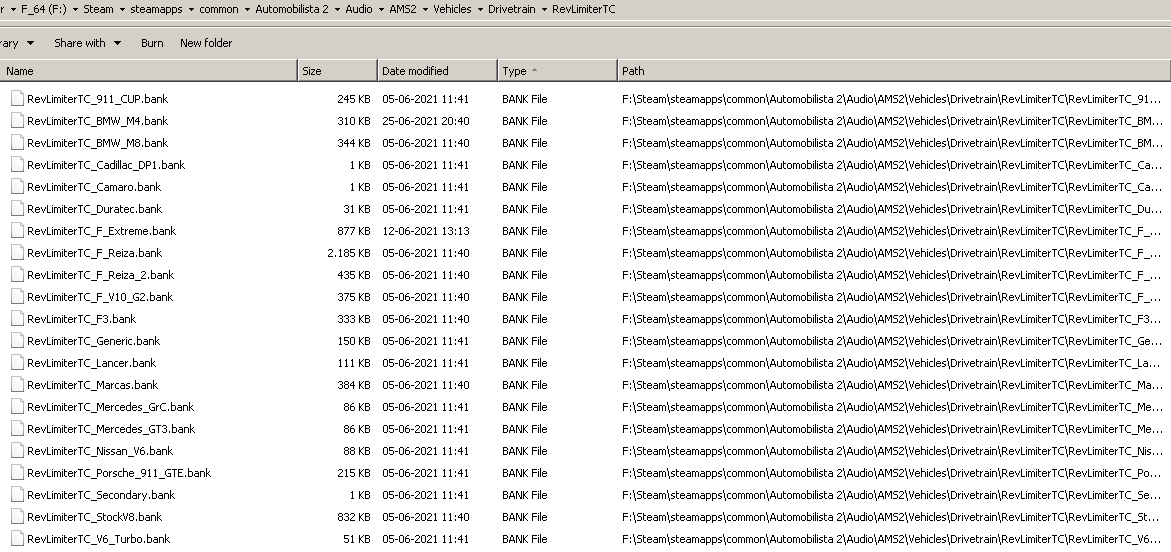Click the 2.185 KB size value
Viewport: 1171px width, 552px height.
pyautogui.click(x=349, y=253)
